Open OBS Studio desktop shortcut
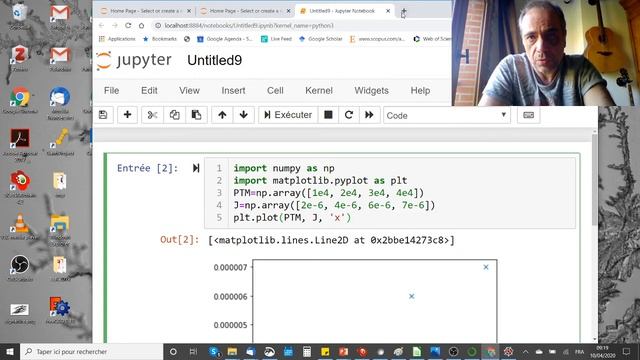Image resolution: width=640 pixels, height=360 pixels. point(20,268)
